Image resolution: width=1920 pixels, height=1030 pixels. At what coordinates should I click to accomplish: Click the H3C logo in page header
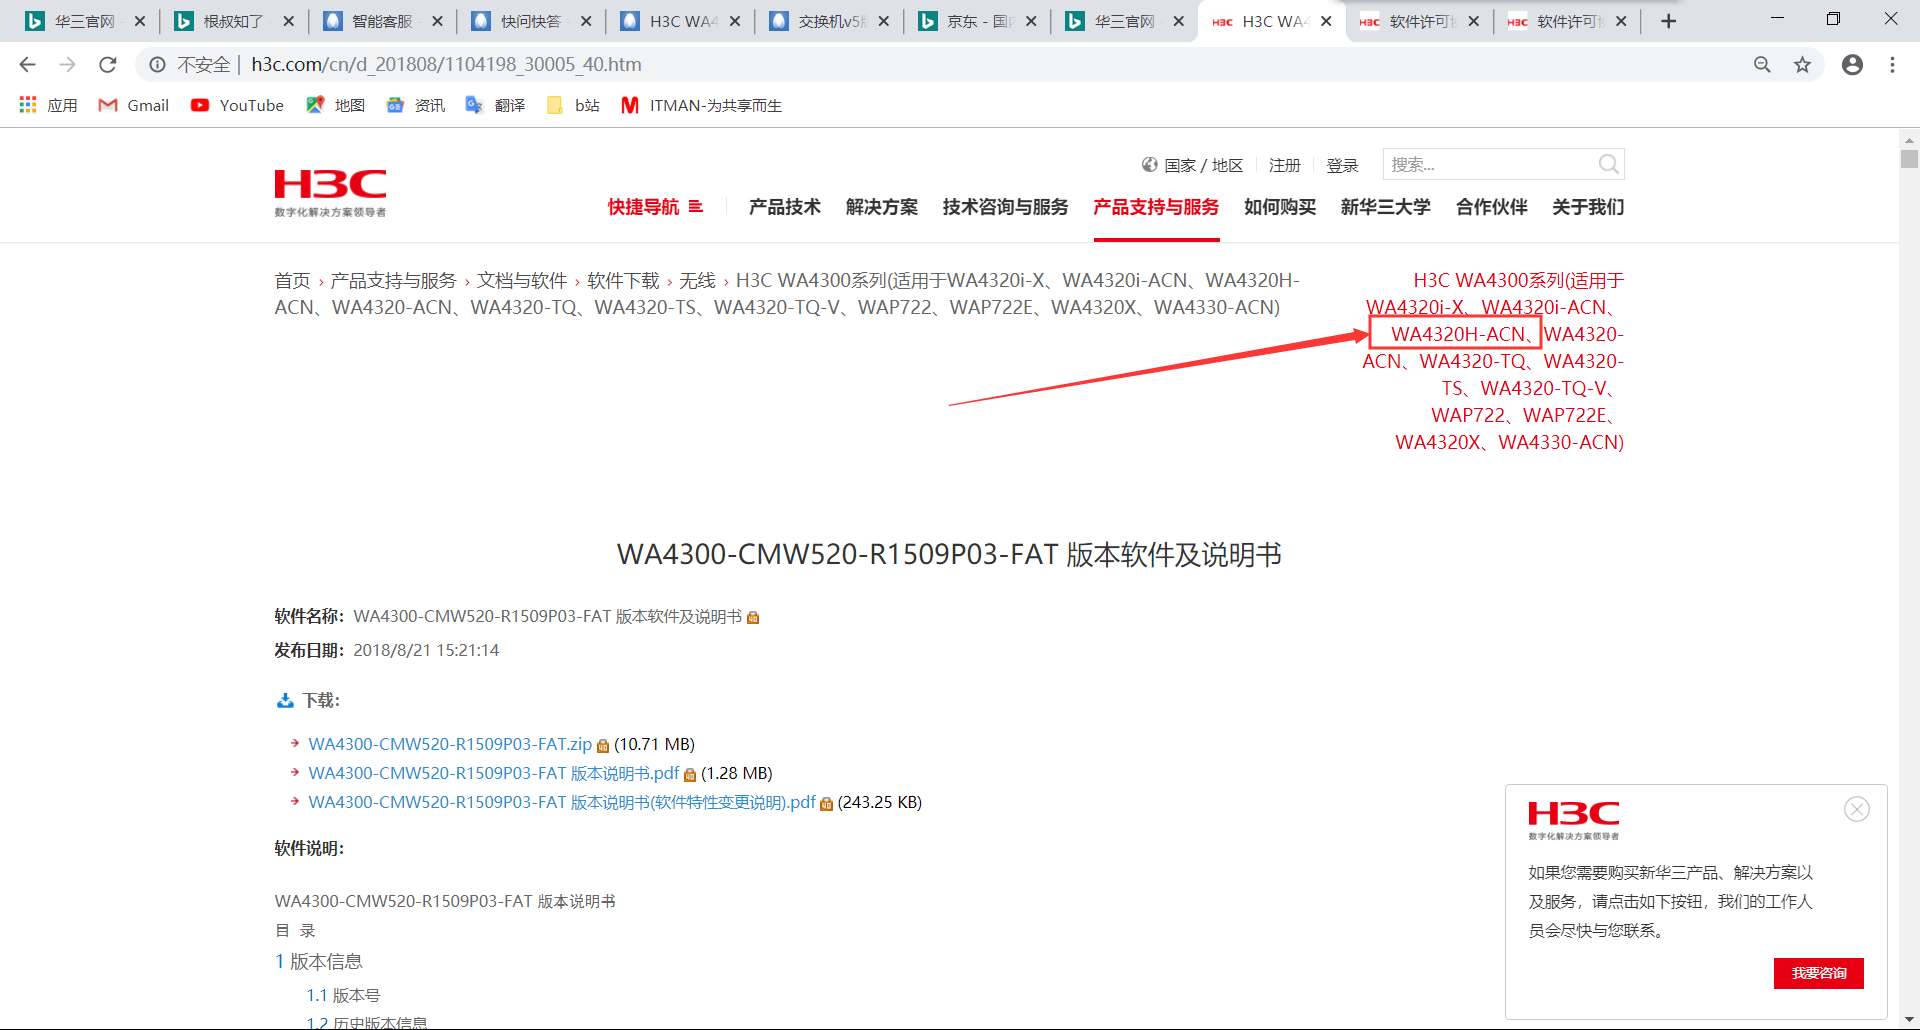(x=330, y=193)
